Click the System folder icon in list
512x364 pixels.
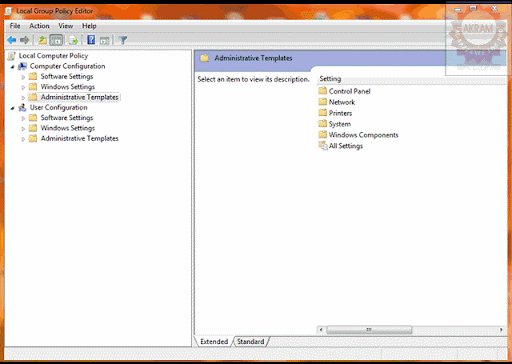point(322,124)
